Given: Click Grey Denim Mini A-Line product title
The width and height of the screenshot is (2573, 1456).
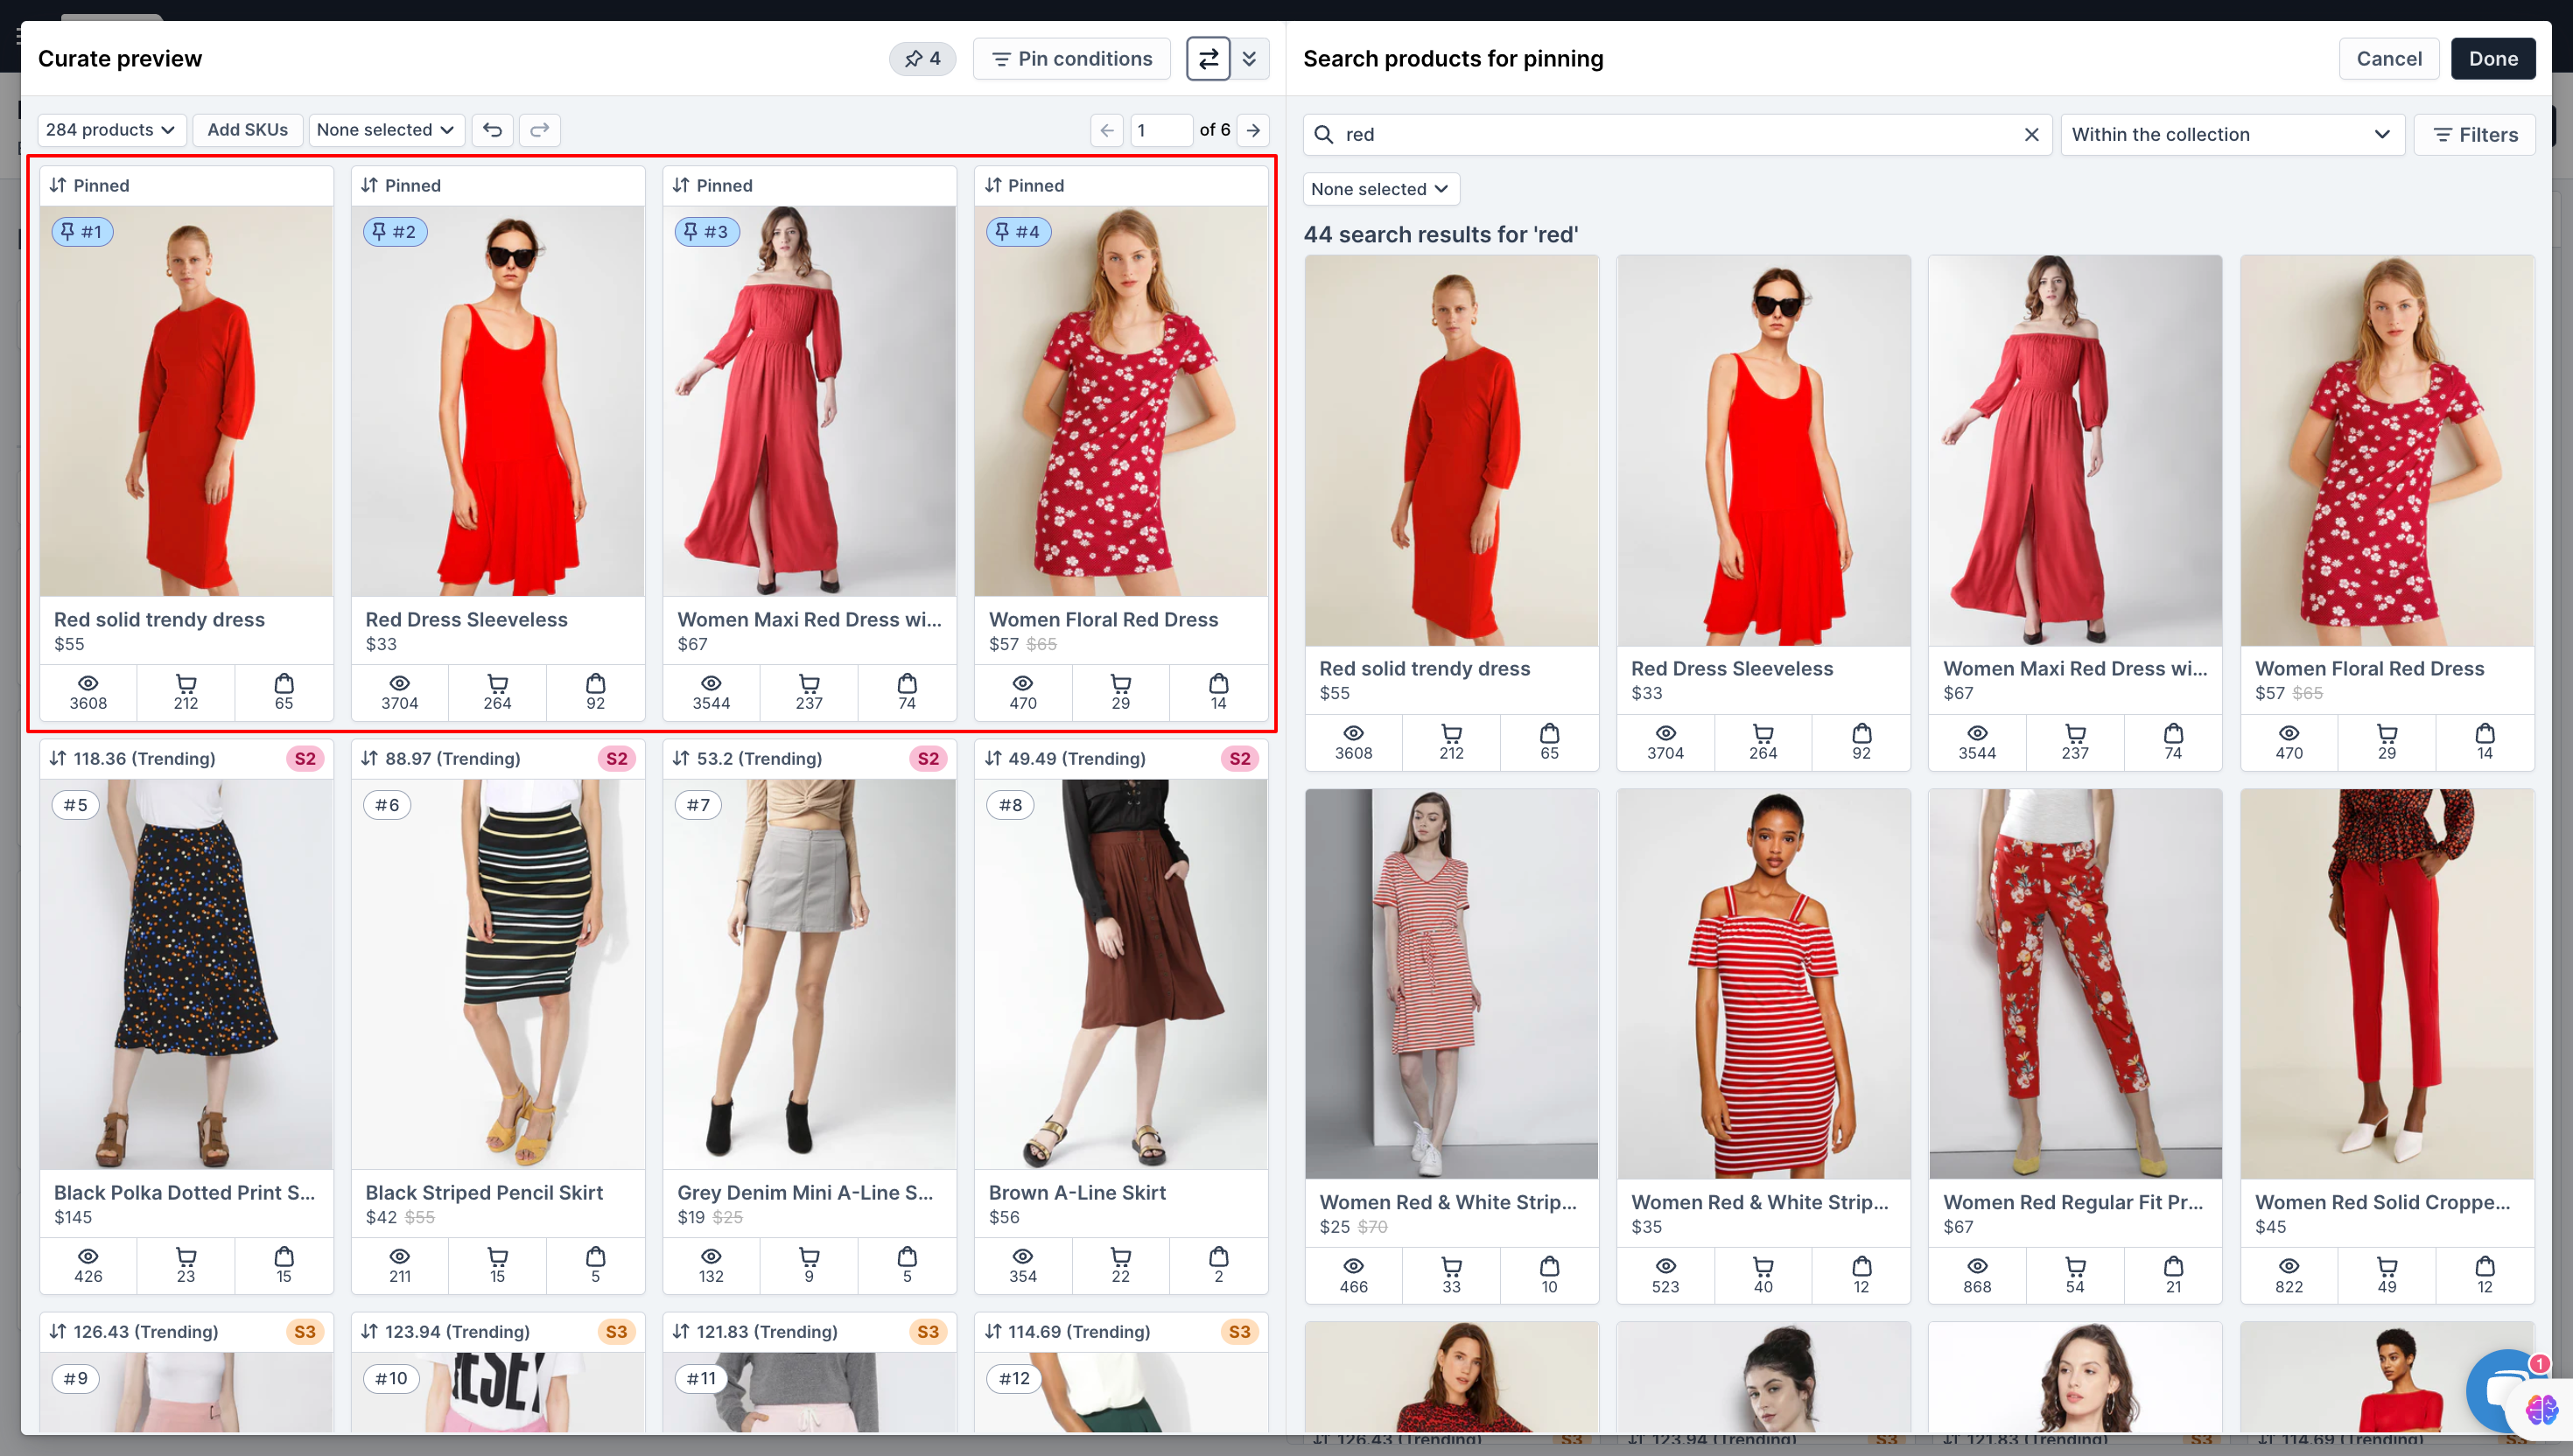Looking at the screenshot, I should click(x=805, y=1193).
